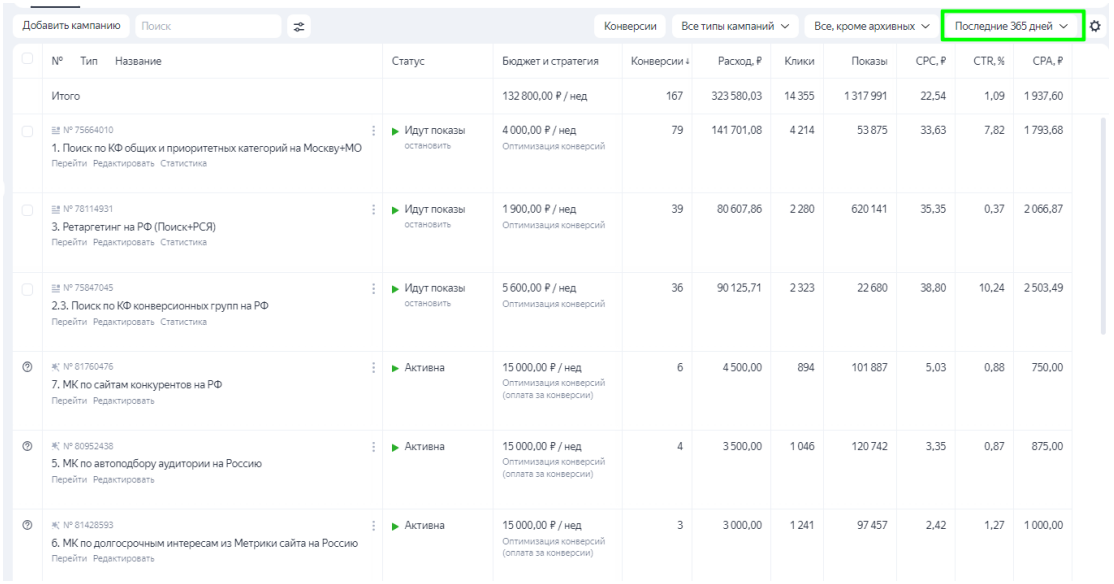Click остановить under Идут показы for campaign 75664010
The height and width of the screenshot is (584, 1114).
pyautogui.click(x=428, y=146)
